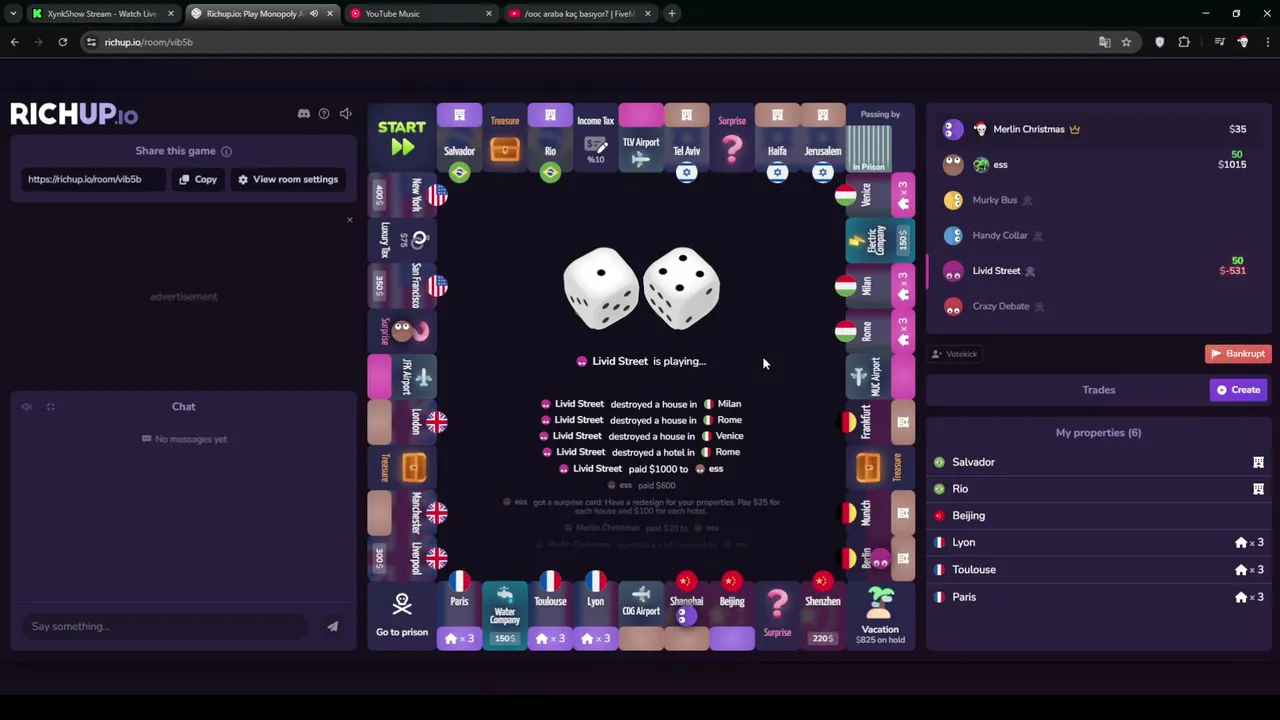
Task: Copy the room link
Action: click(x=197, y=179)
